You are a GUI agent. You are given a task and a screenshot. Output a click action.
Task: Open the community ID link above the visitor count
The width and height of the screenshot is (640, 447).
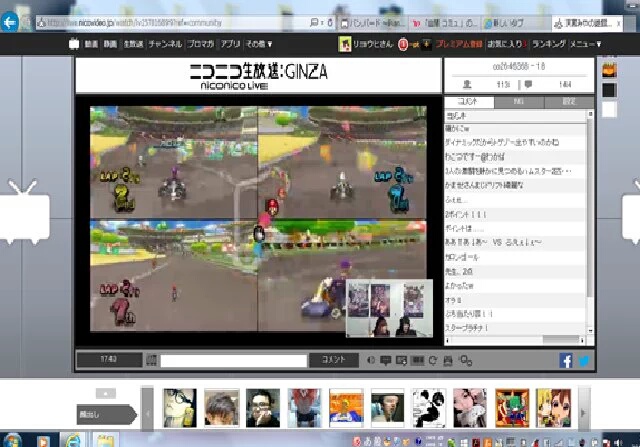click(519, 67)
